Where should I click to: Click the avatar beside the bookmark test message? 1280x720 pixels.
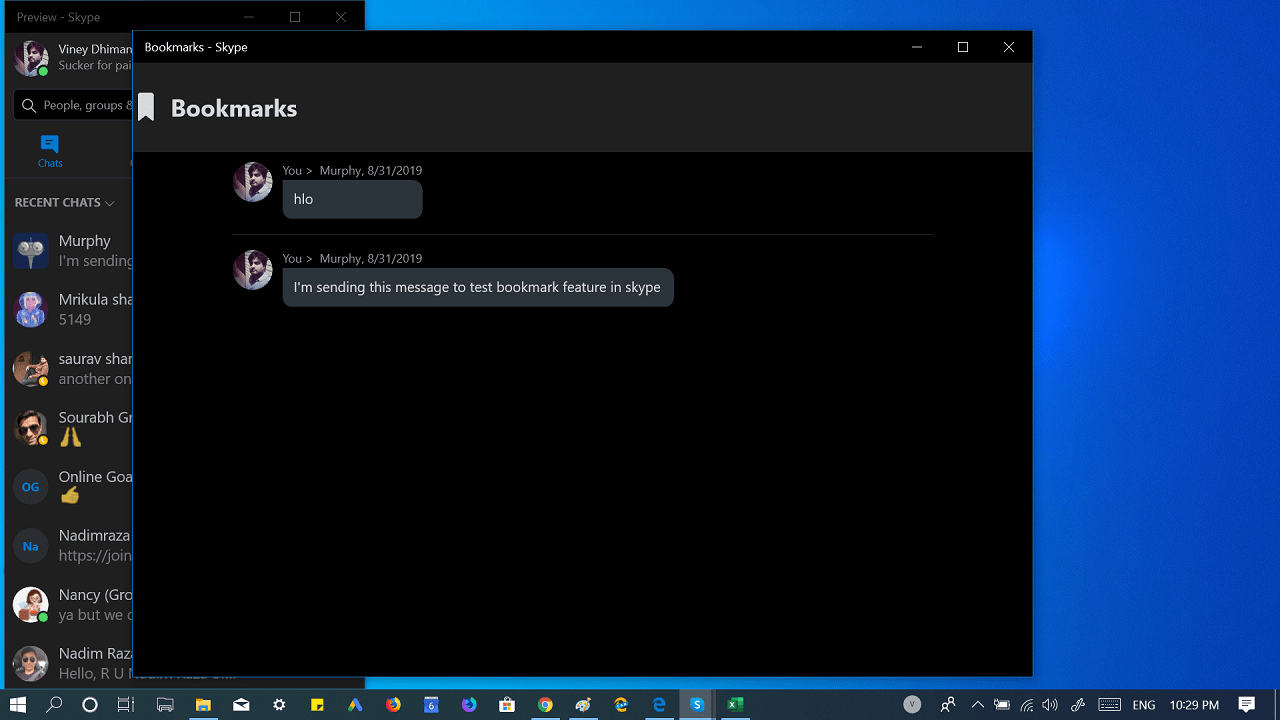coord(253,270)
